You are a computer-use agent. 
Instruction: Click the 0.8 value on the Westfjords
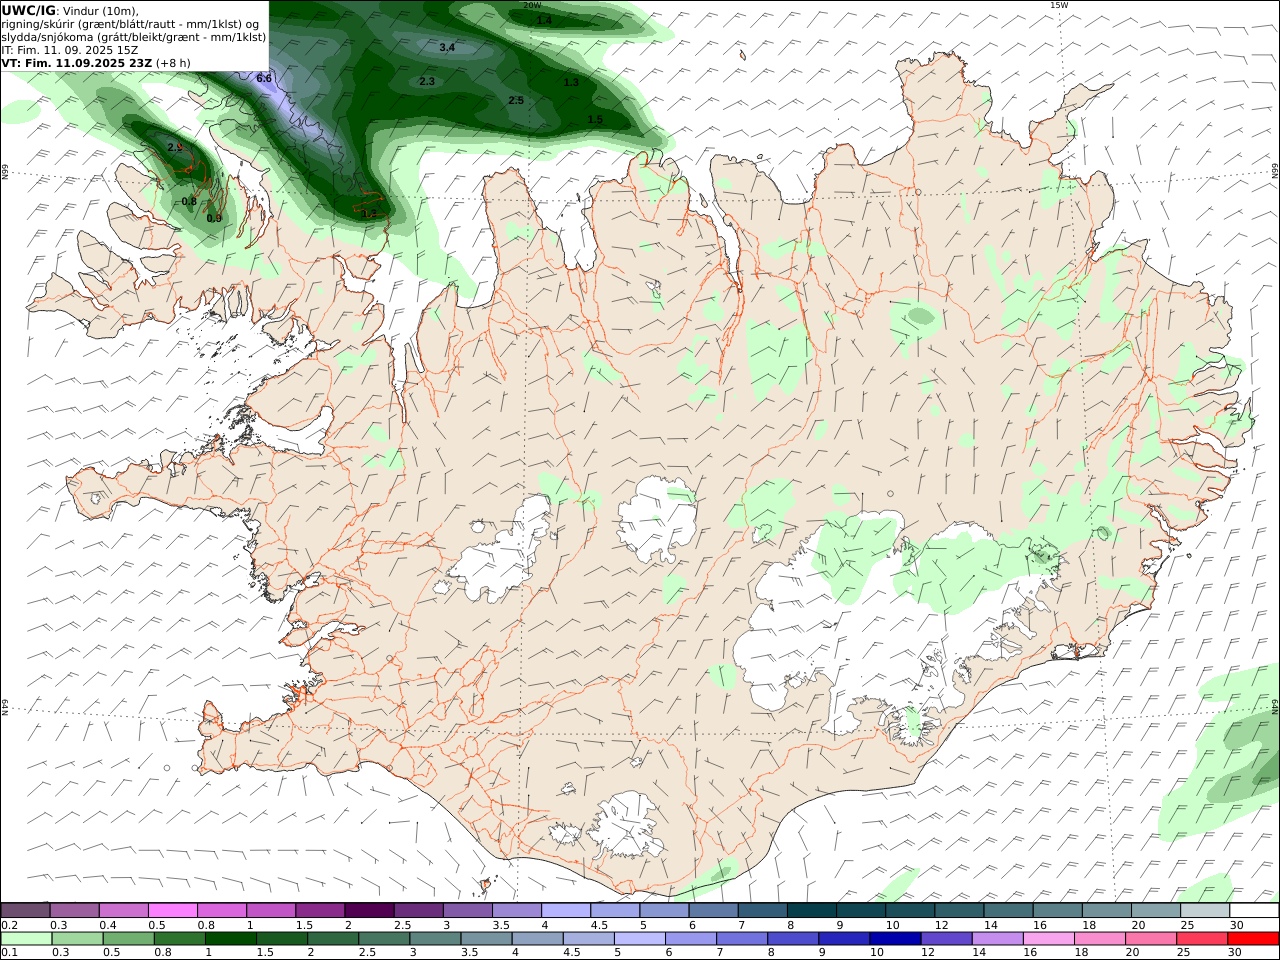point(189,201)
